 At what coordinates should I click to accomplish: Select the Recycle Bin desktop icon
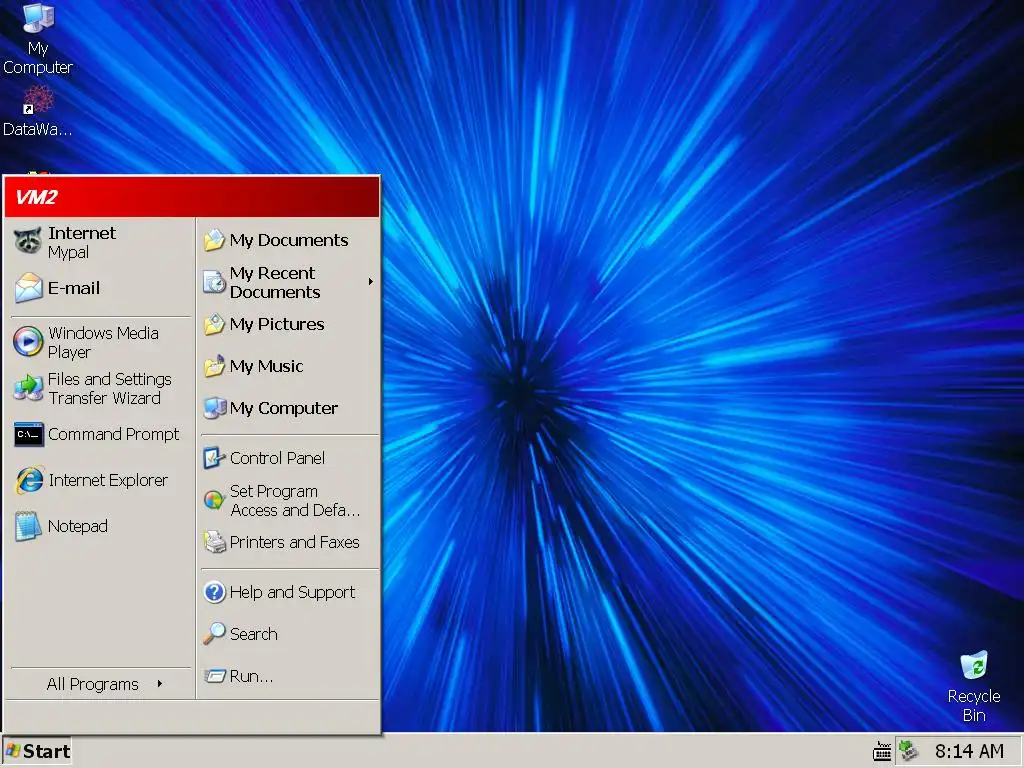point(974,686)
